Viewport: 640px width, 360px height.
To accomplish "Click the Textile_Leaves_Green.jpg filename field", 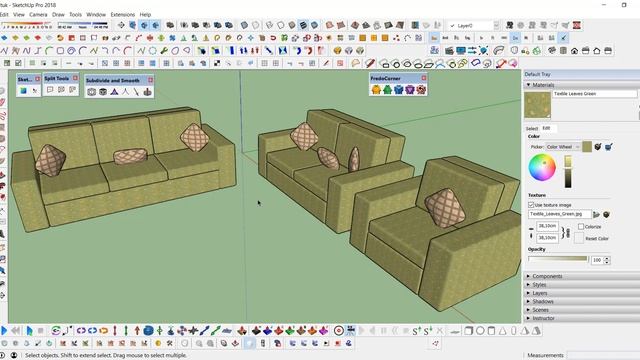I will tap(560, 214).
